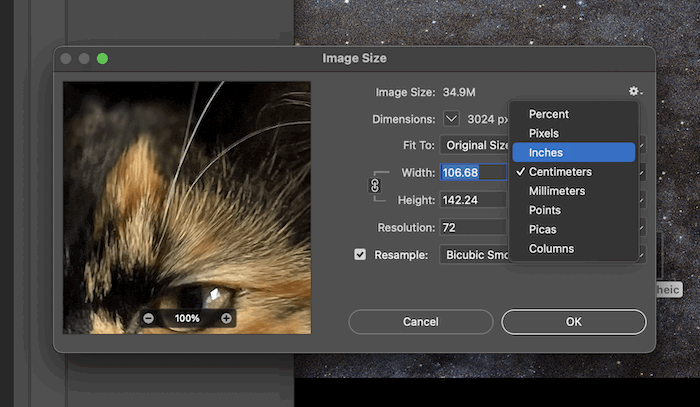Choose Millimeters from the units menu
700x407 pixels.
pyautogui.click(x=574, y=191)
